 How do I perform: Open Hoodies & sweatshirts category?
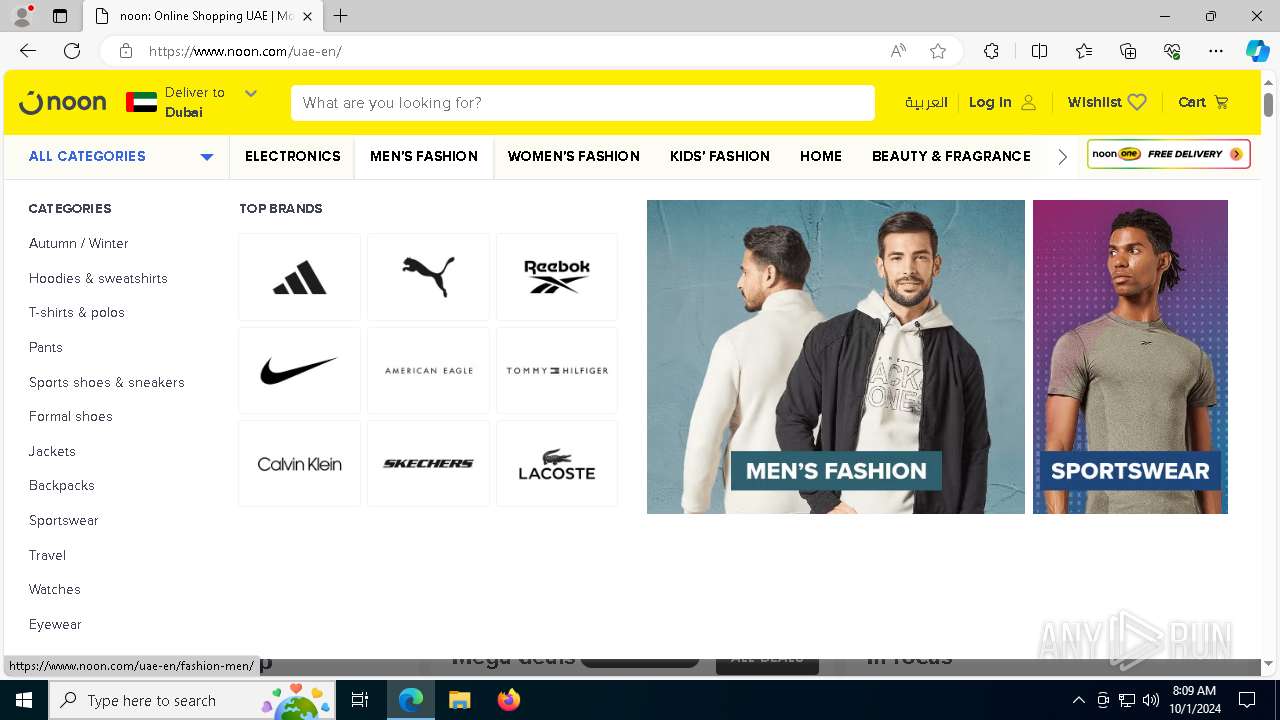click(98, 278)
